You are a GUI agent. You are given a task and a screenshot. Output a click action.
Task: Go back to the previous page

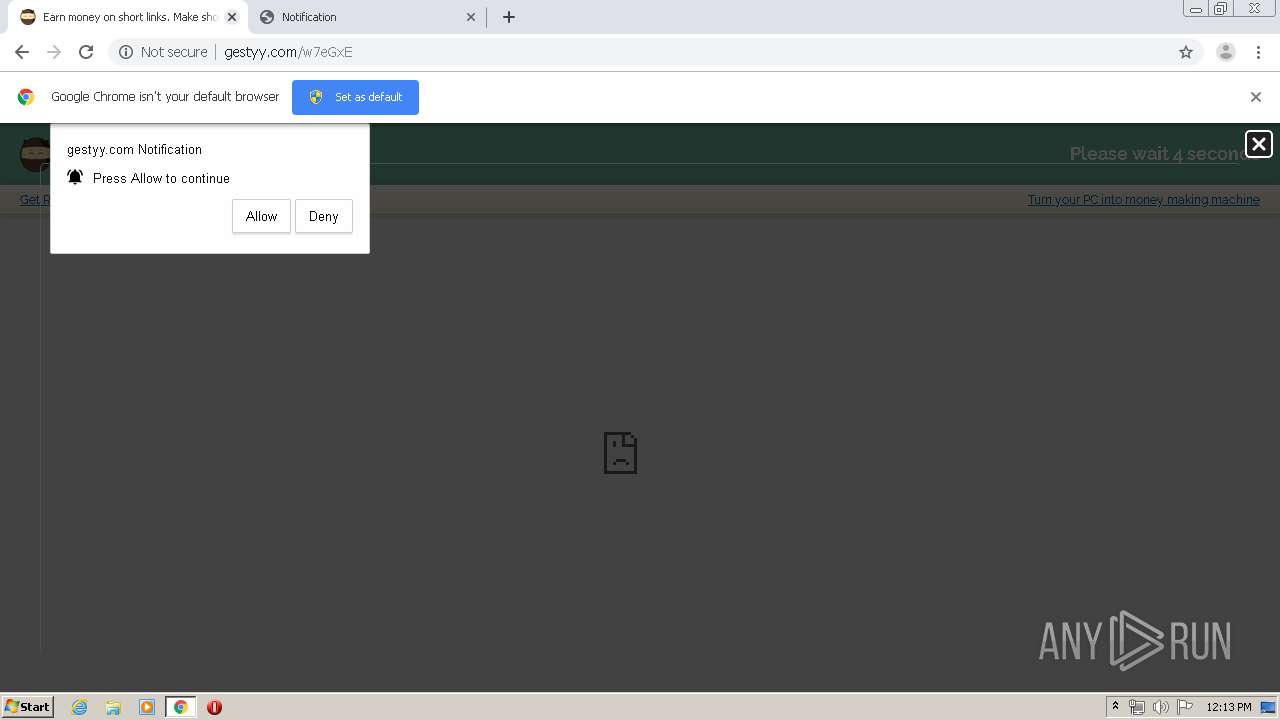tap(22, 52)
